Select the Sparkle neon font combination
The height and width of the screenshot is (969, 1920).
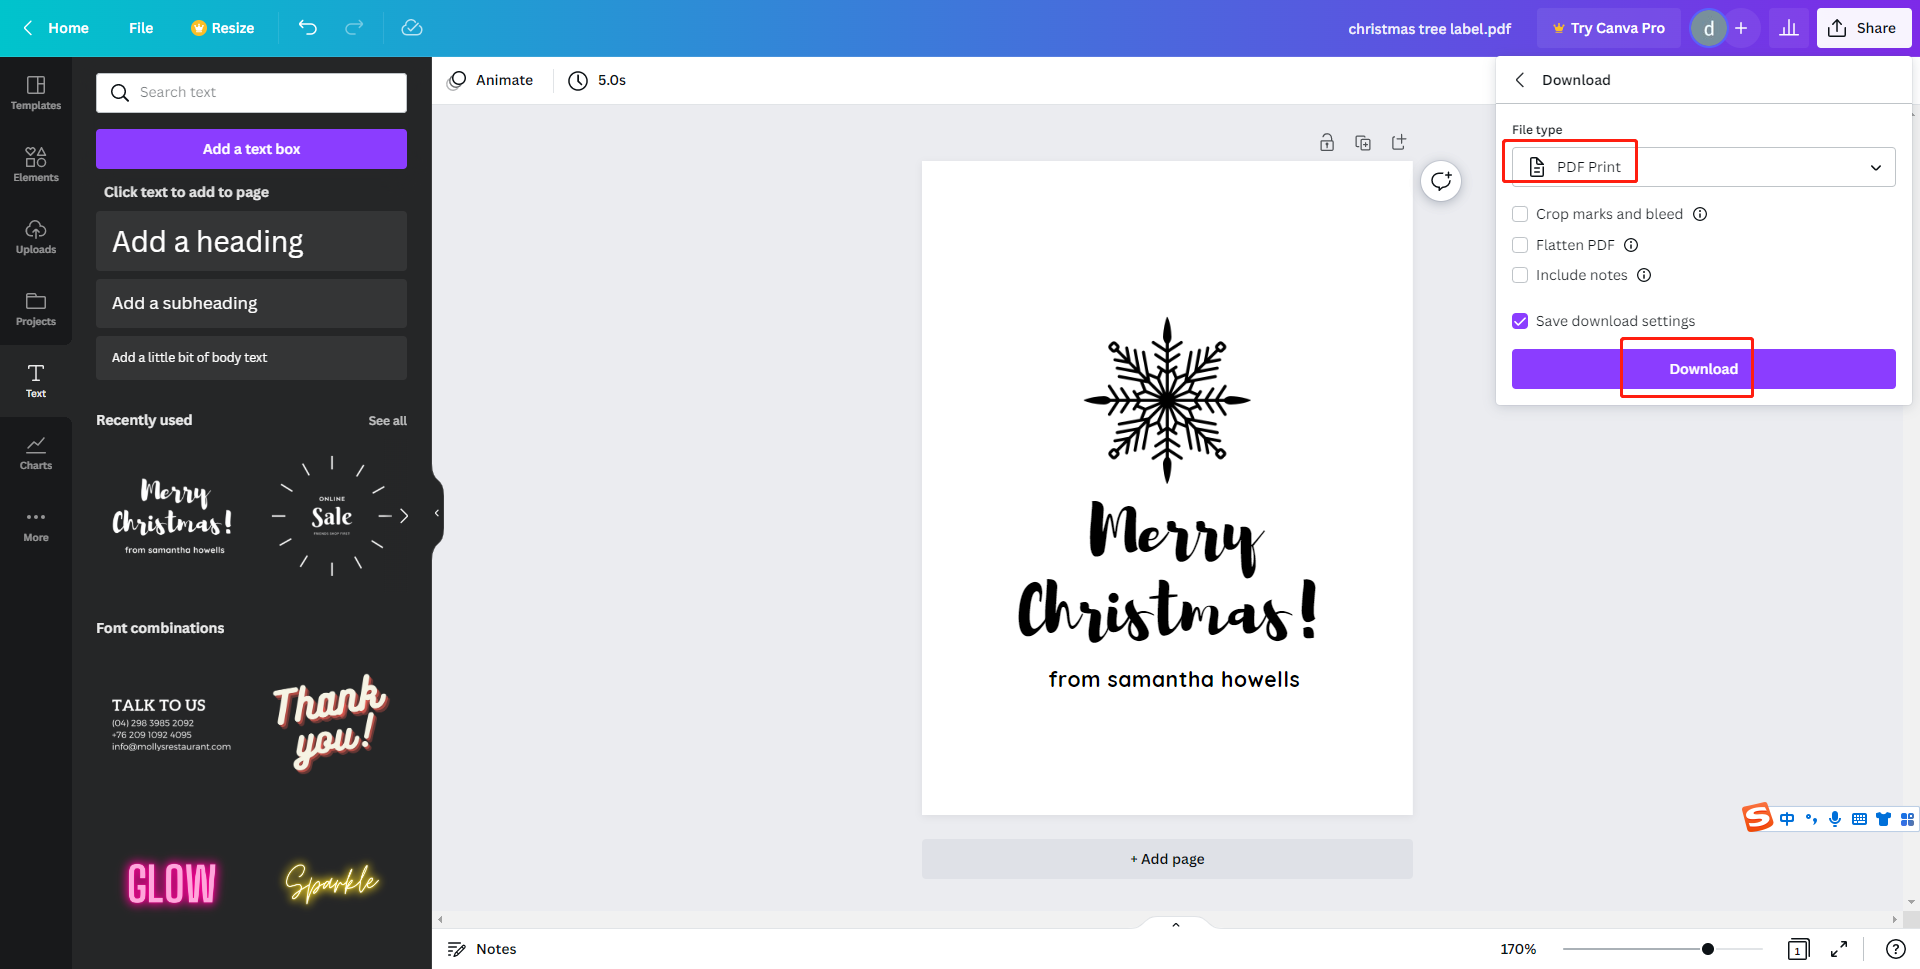[x=332, y=884]
